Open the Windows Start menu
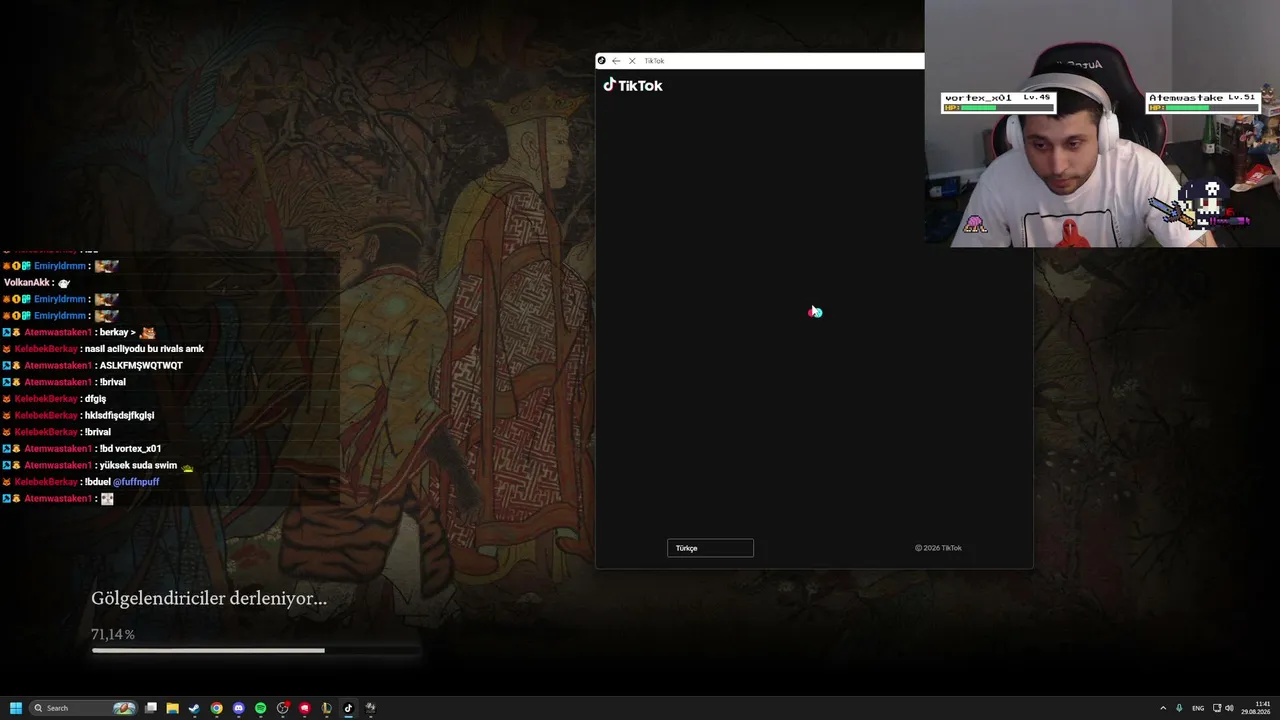This screenshot has width=1280, height=720. [16, 708]
